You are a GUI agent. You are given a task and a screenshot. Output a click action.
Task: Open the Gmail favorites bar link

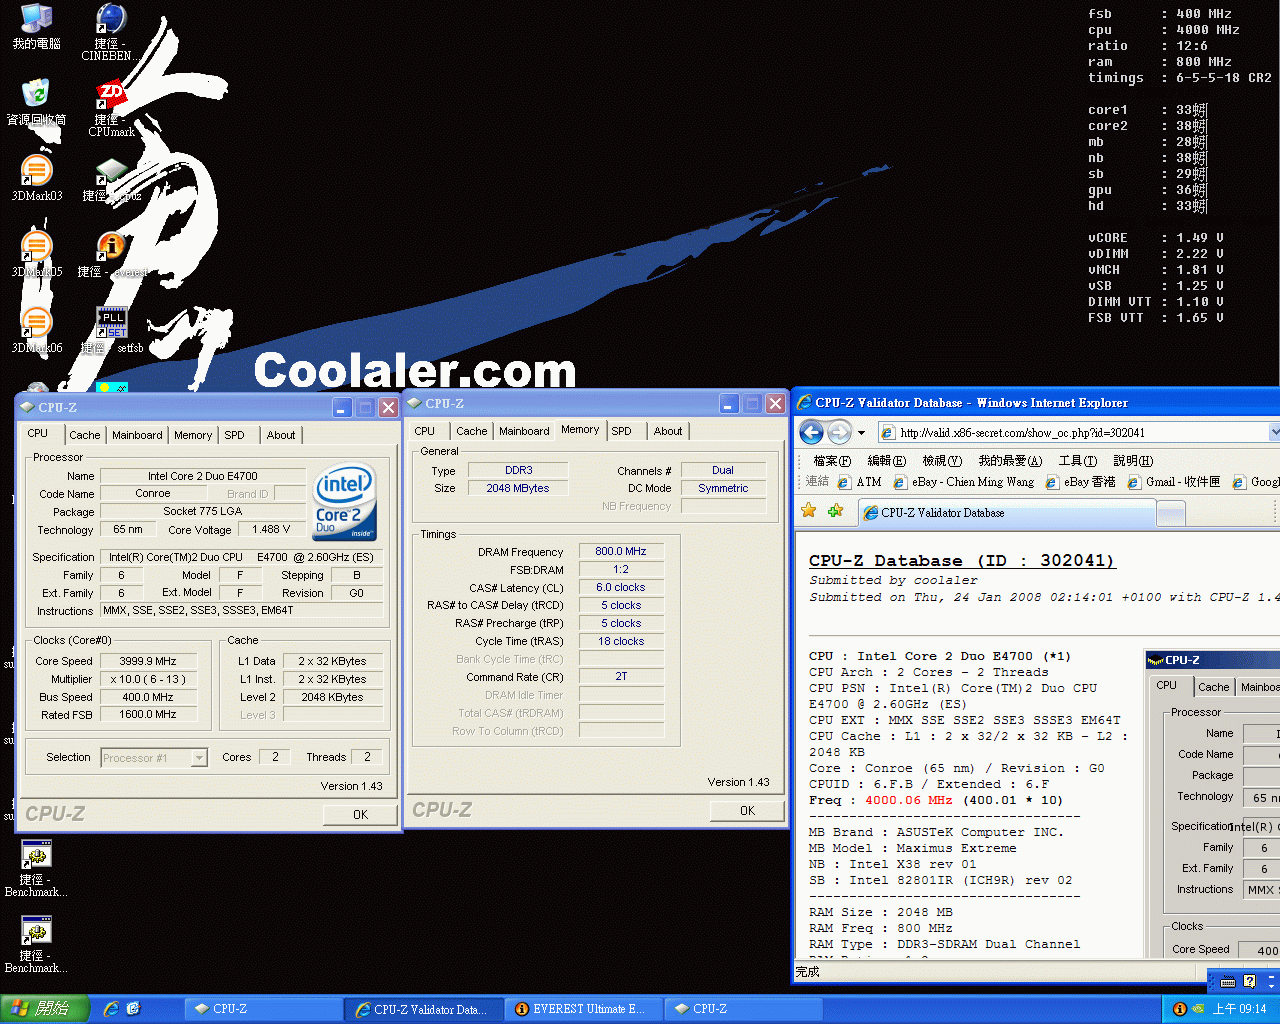(1175, 482)
